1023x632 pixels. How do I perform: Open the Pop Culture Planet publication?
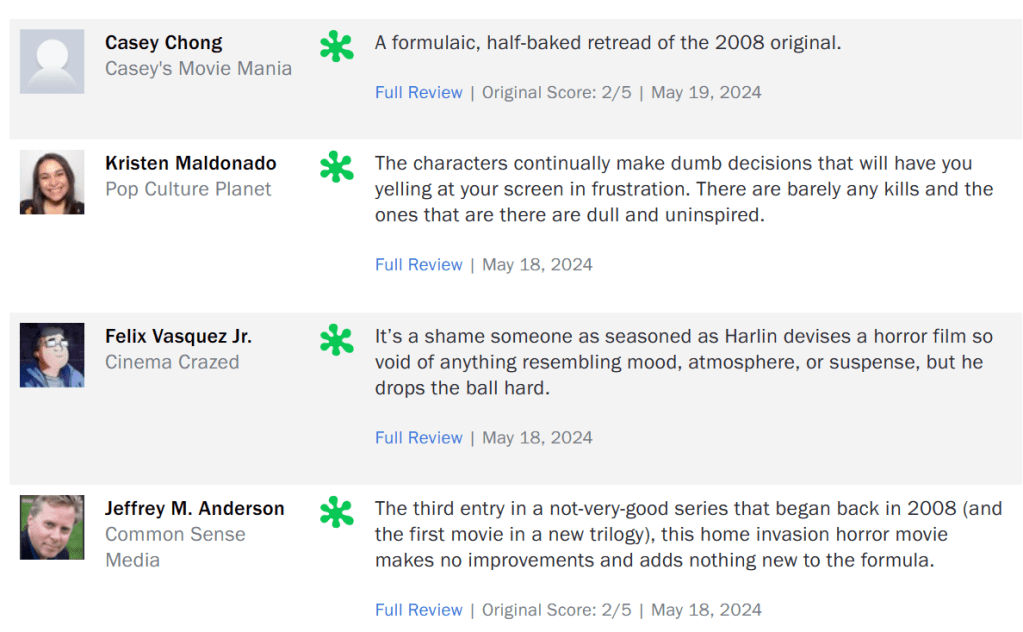pyautogui.click(x=188, y=189)
